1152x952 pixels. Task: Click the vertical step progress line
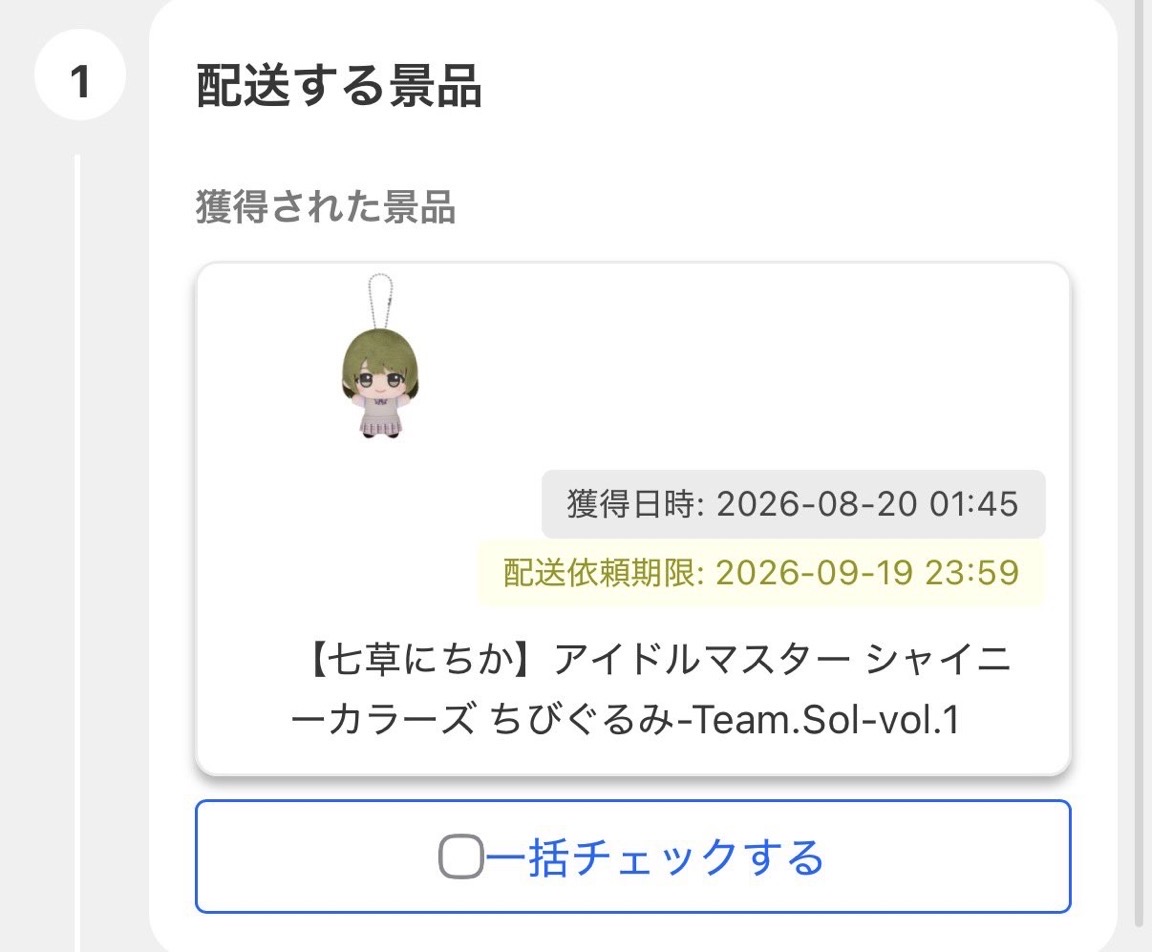(x=77, y=552)
